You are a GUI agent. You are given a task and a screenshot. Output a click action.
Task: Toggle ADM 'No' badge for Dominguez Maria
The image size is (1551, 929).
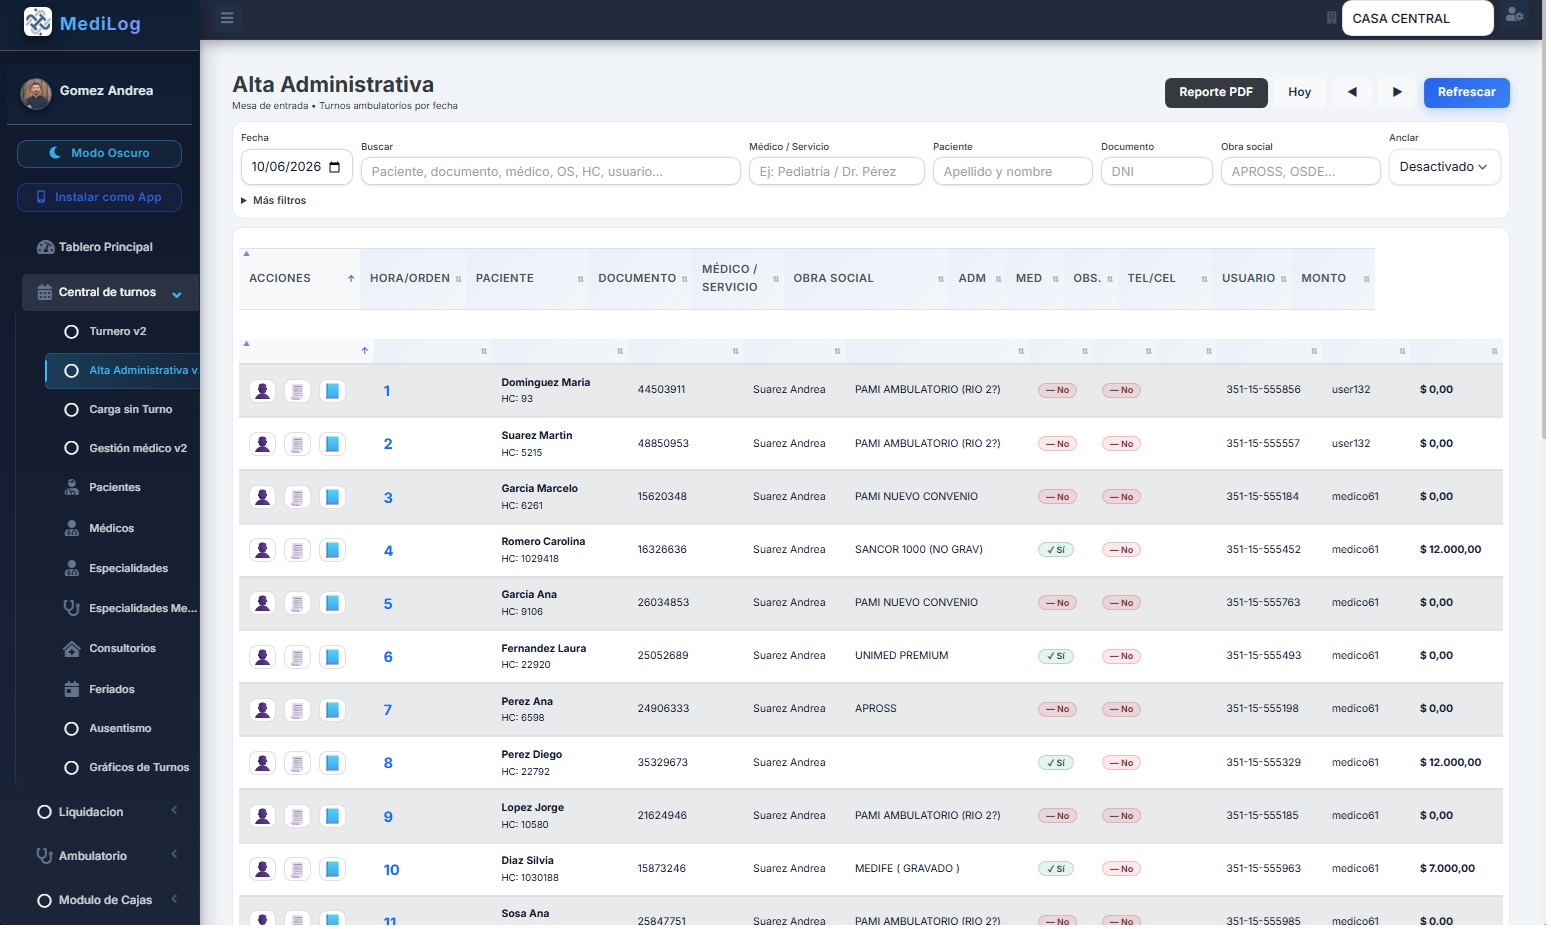[1057, 391]
